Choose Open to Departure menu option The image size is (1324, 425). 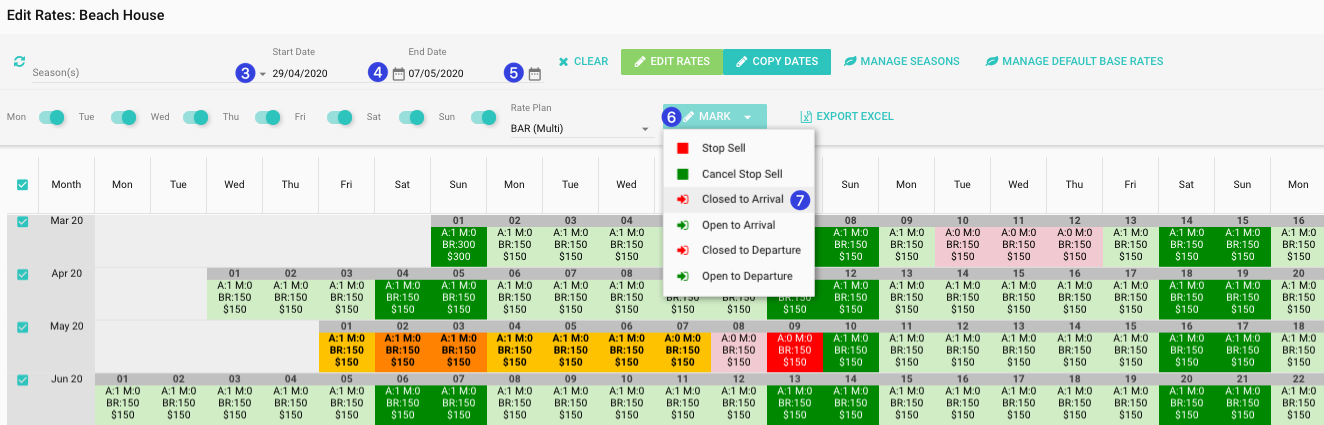pos(746,276)
